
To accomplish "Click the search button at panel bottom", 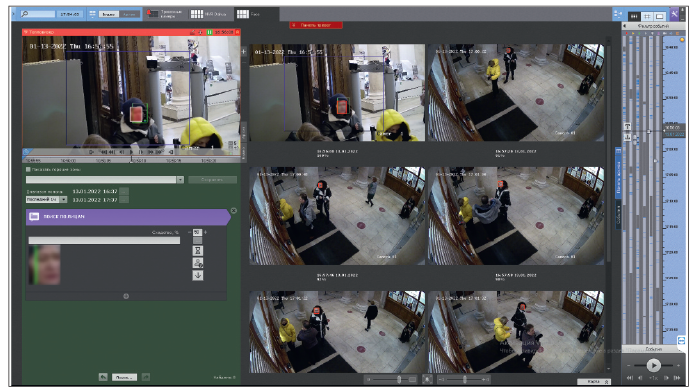I will click(124, 377).
